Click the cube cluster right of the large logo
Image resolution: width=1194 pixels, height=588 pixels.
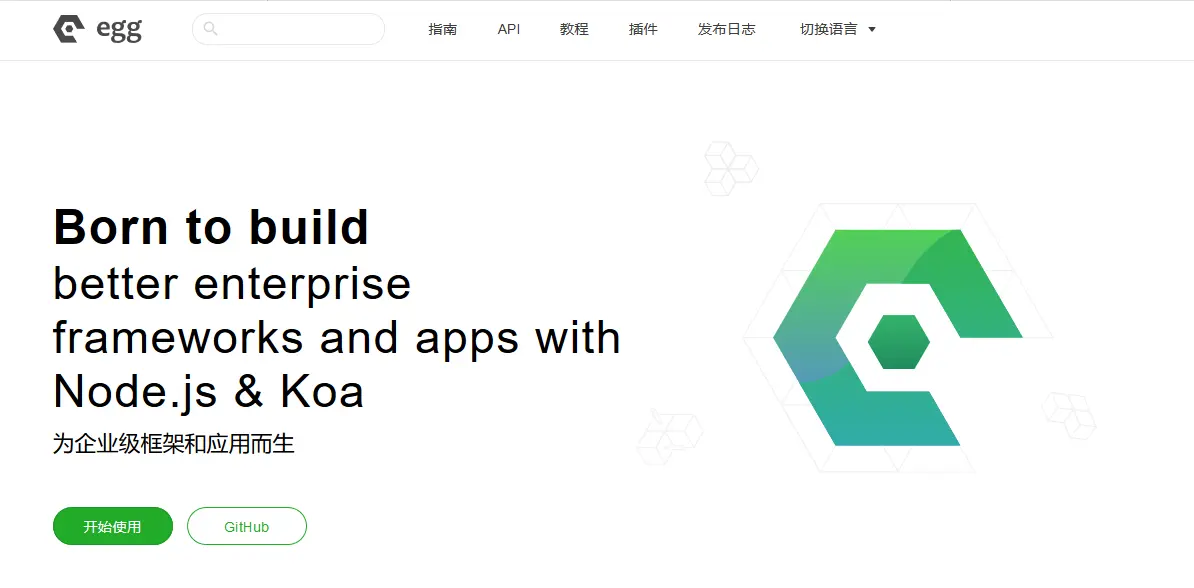coord(1069,415)
